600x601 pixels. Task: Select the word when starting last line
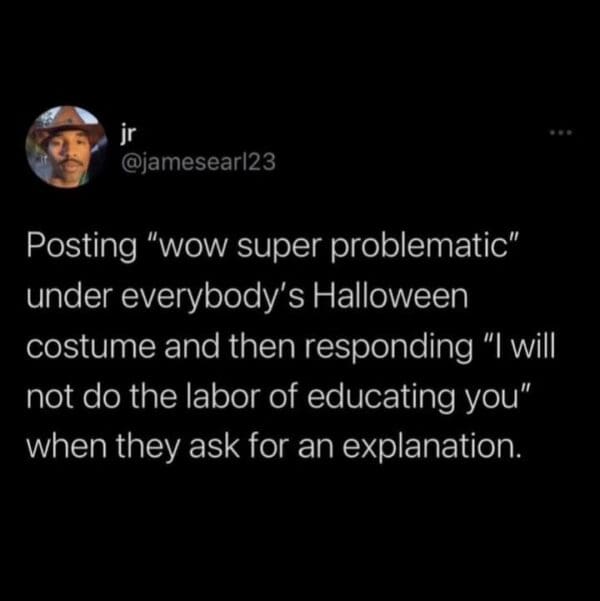pyautogui.click(x=66, y=446)
